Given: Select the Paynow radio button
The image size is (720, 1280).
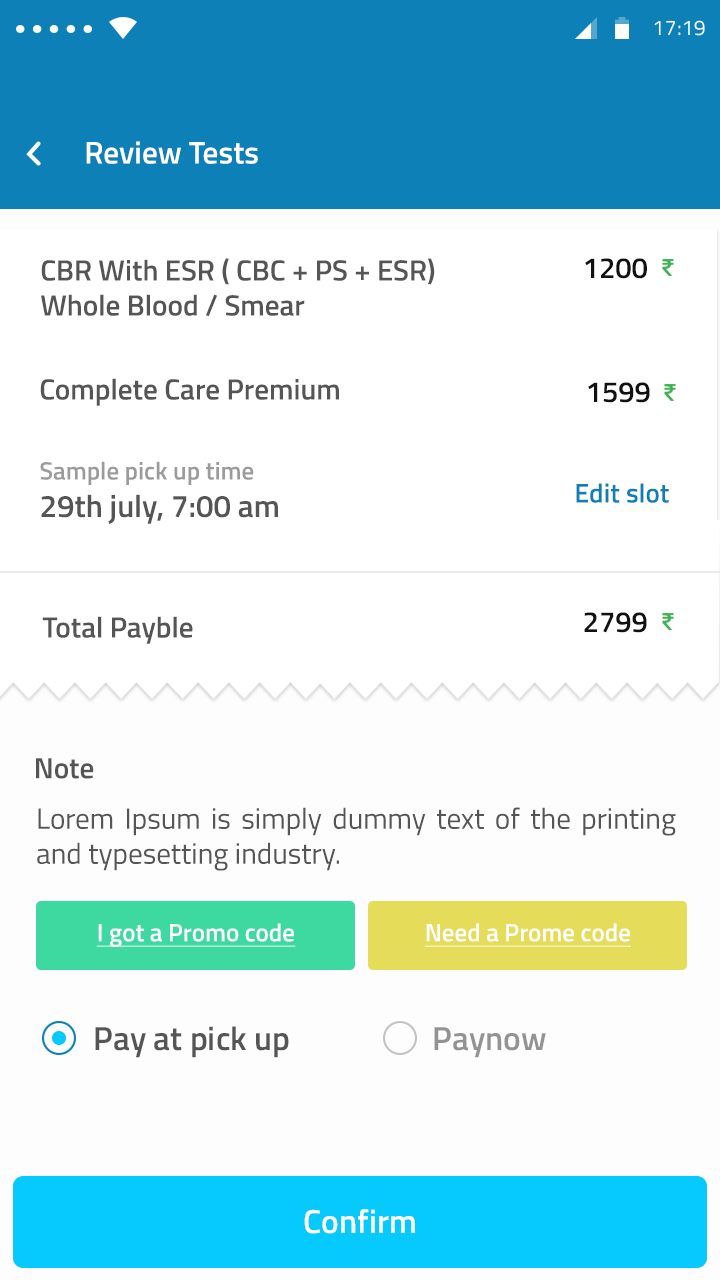Looking at the screenshot, I should click(x=400, y=1039).
